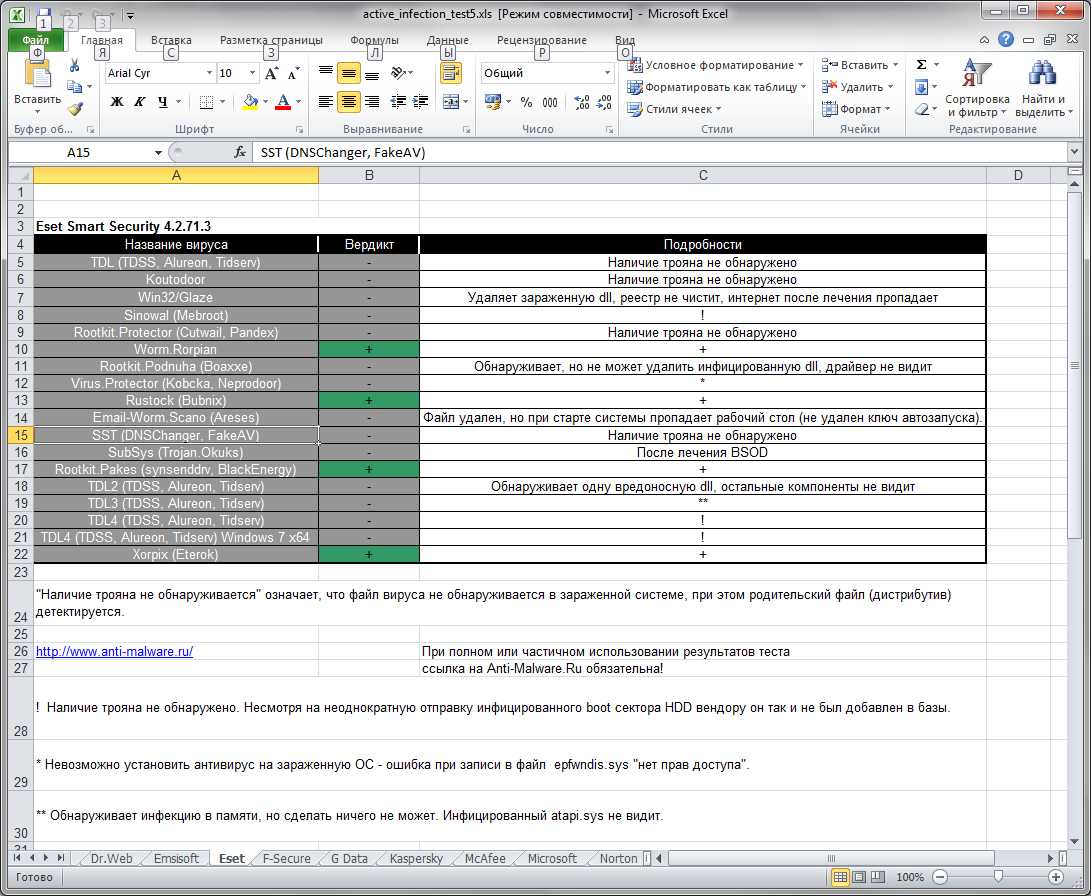The image size is (1091, 896).
Task: Click the Format Painter brush icon
Action: click(74, 109)
